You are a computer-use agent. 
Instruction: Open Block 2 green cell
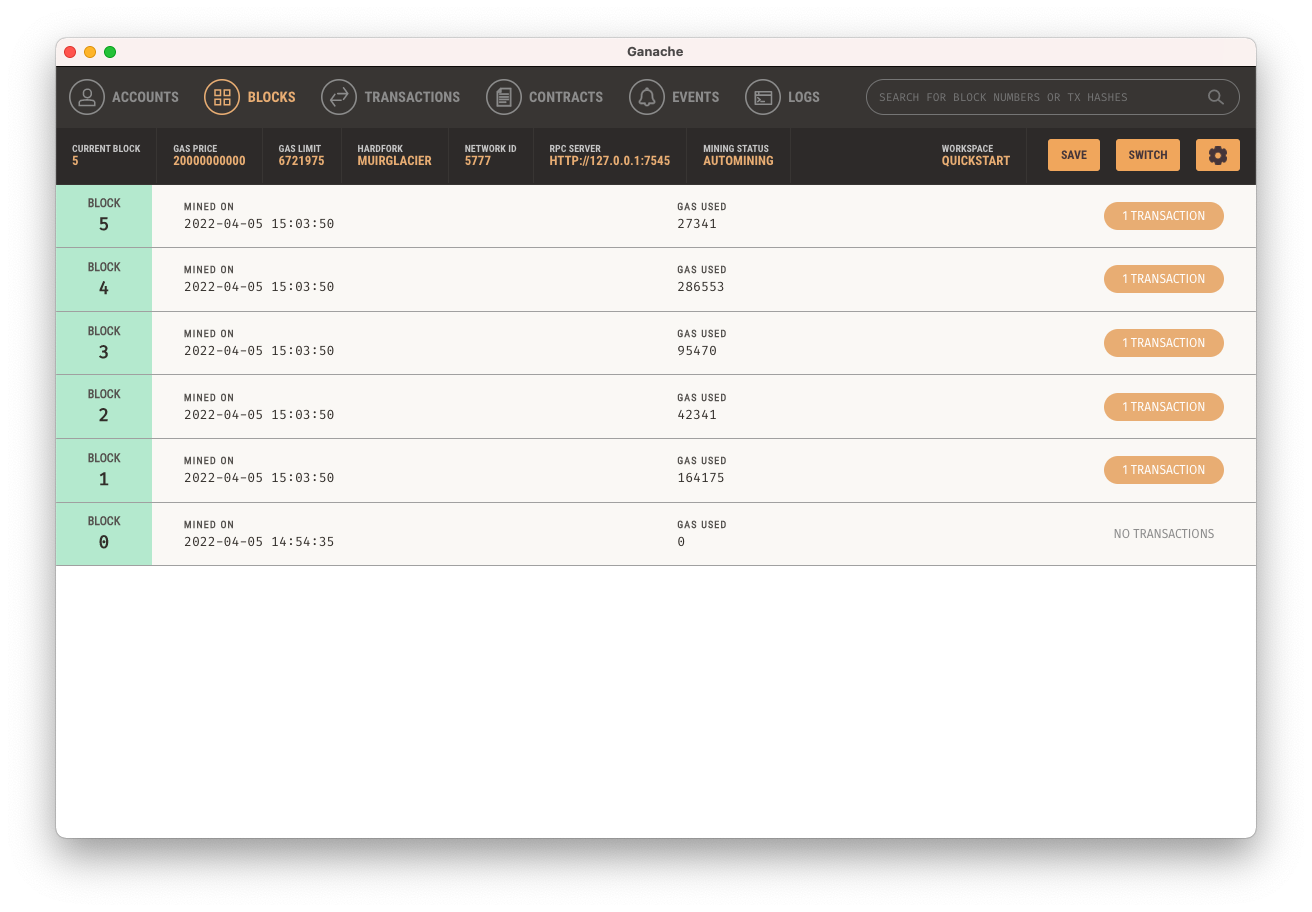(x=104, y=407)
